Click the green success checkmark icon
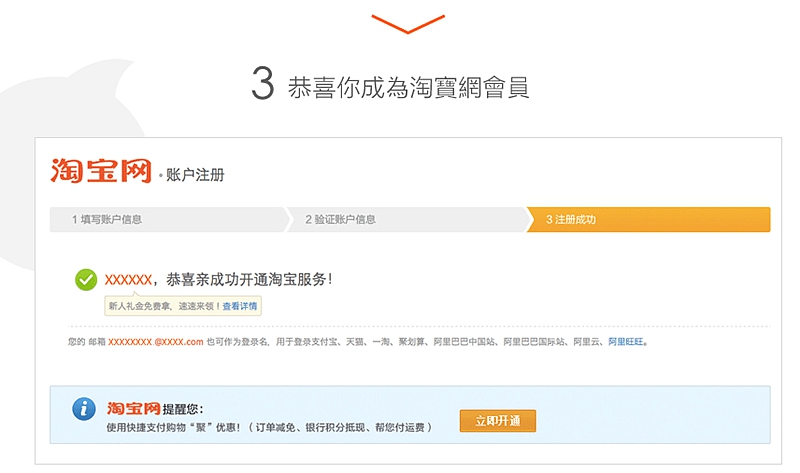This screenshot has height=473, width=800. 86,280
